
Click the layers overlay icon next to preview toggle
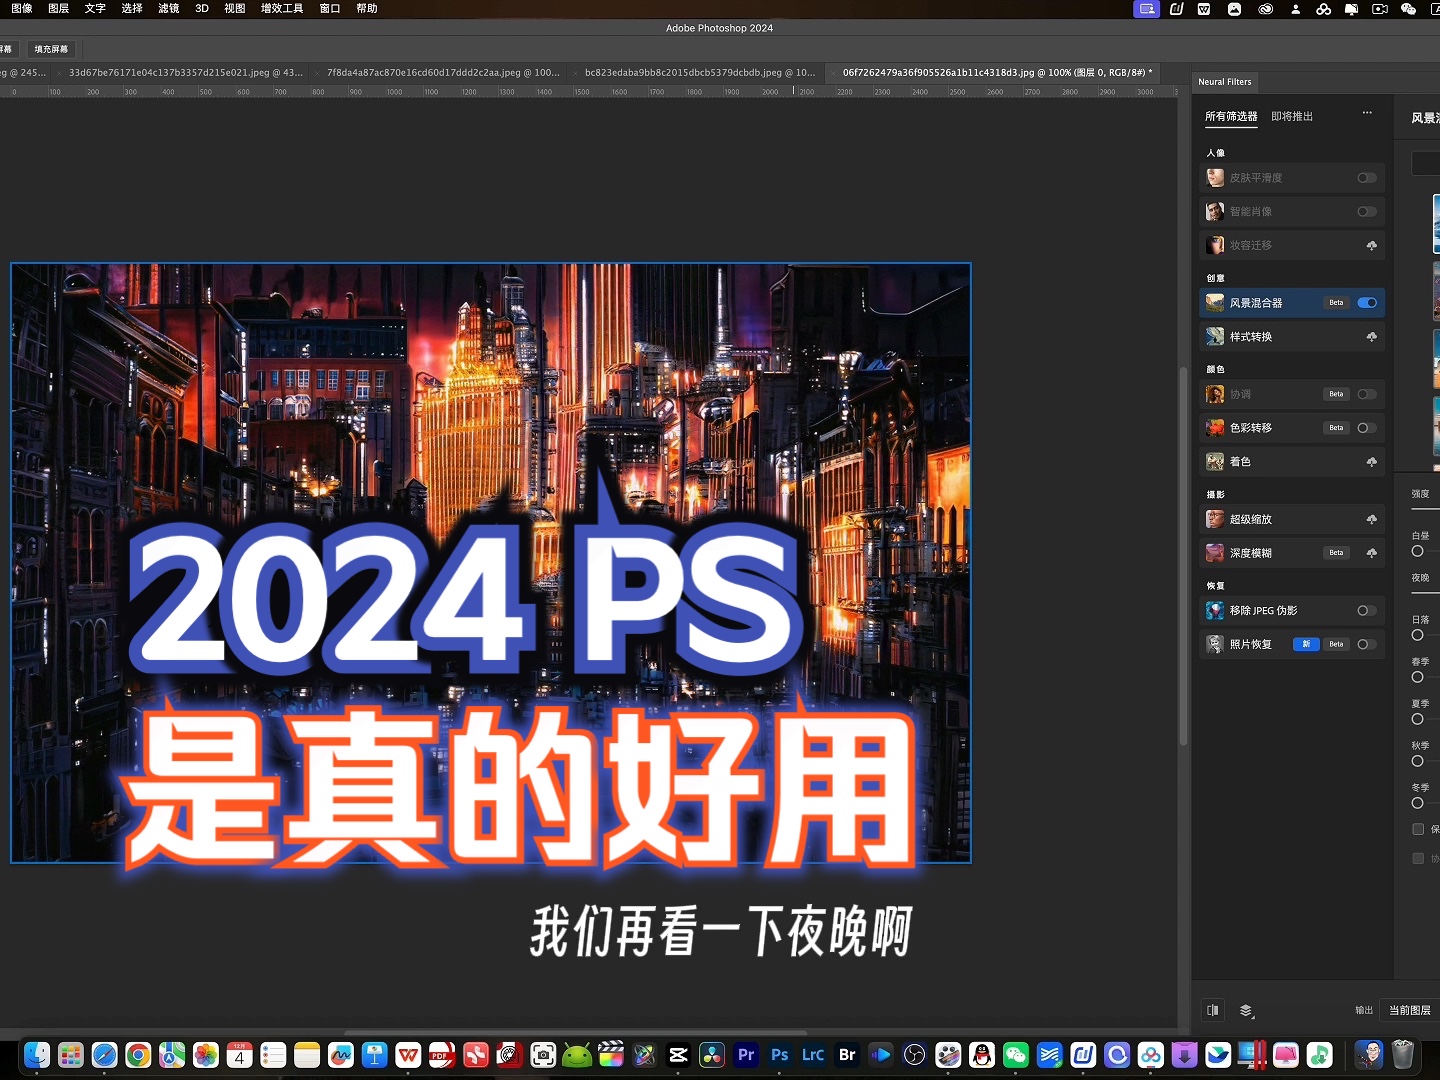(x=1246, y=1010)
